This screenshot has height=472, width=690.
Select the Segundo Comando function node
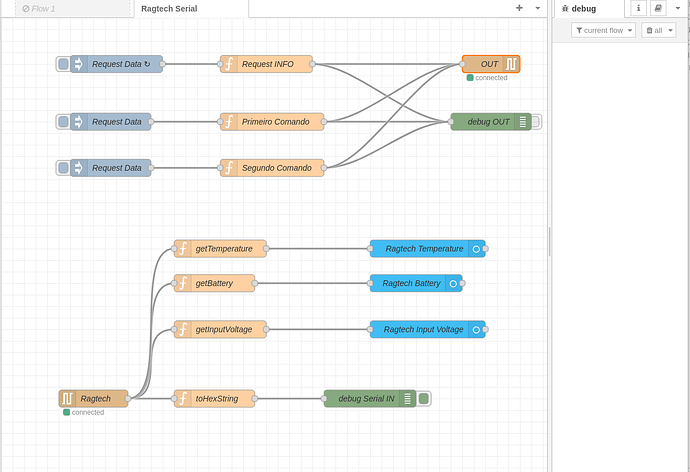click(272, 168)
